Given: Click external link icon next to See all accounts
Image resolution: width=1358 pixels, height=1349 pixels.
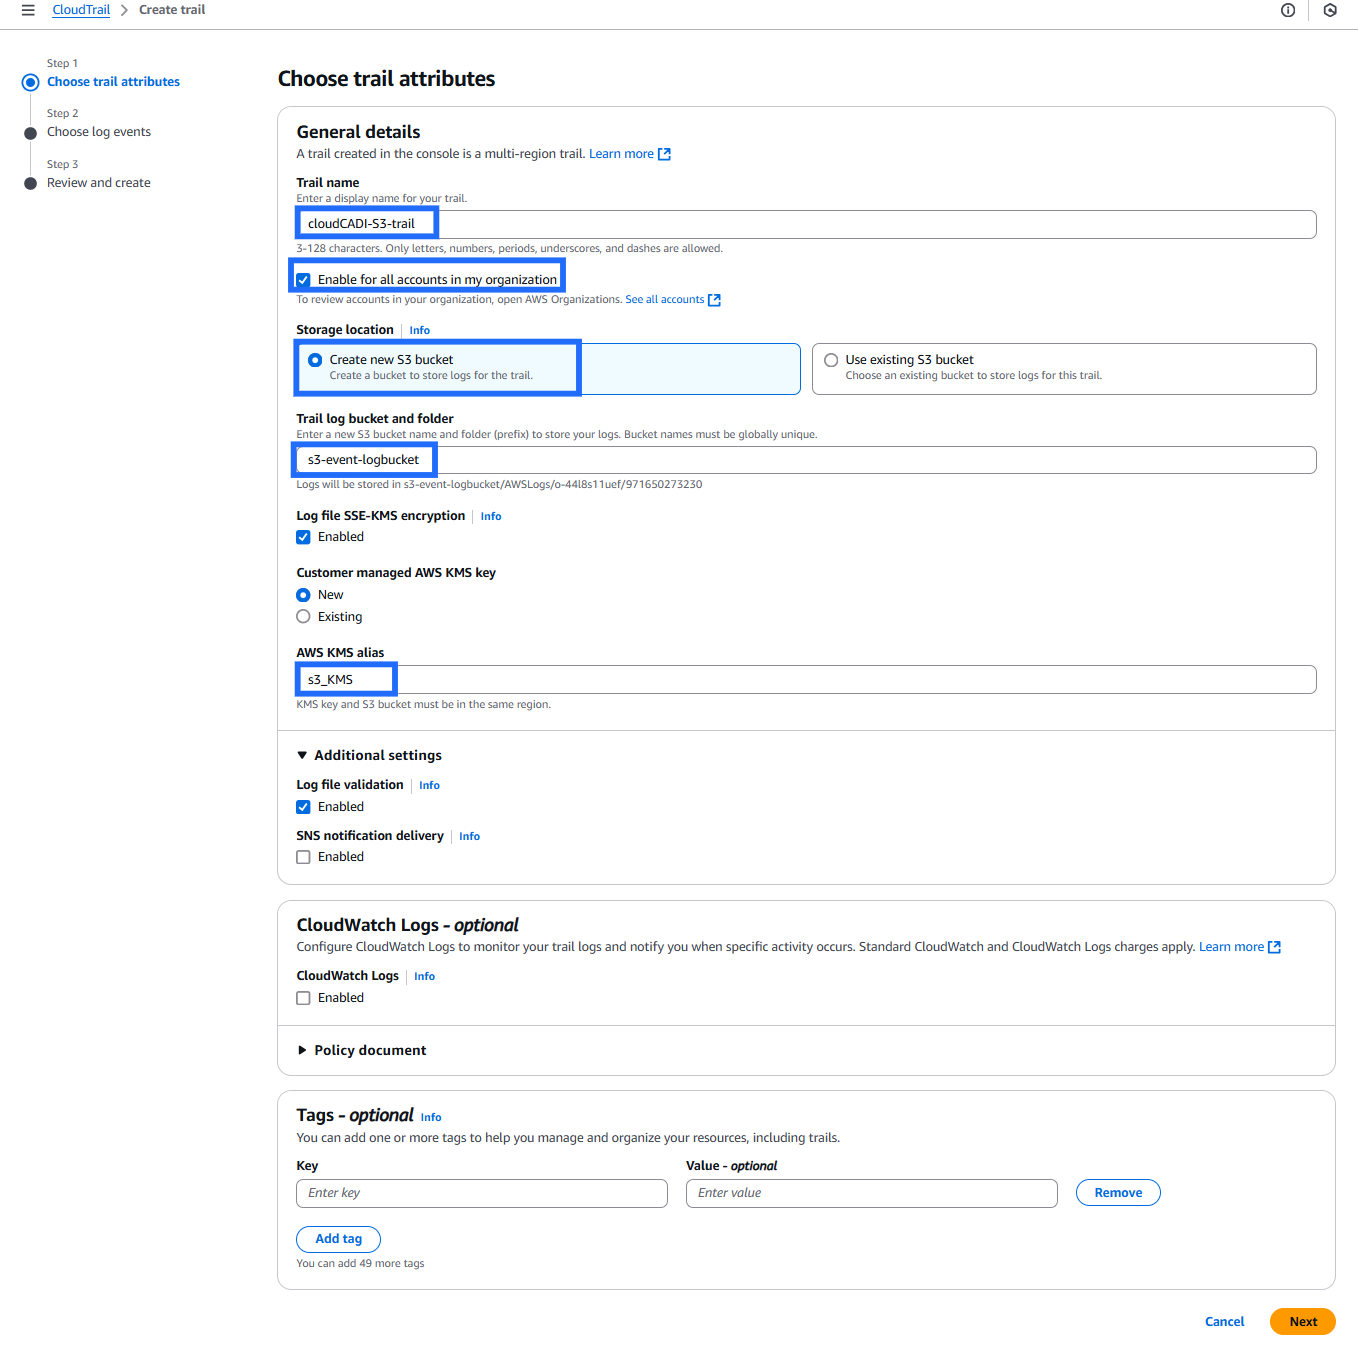Looking at the screenshot, I should [714, 300].
